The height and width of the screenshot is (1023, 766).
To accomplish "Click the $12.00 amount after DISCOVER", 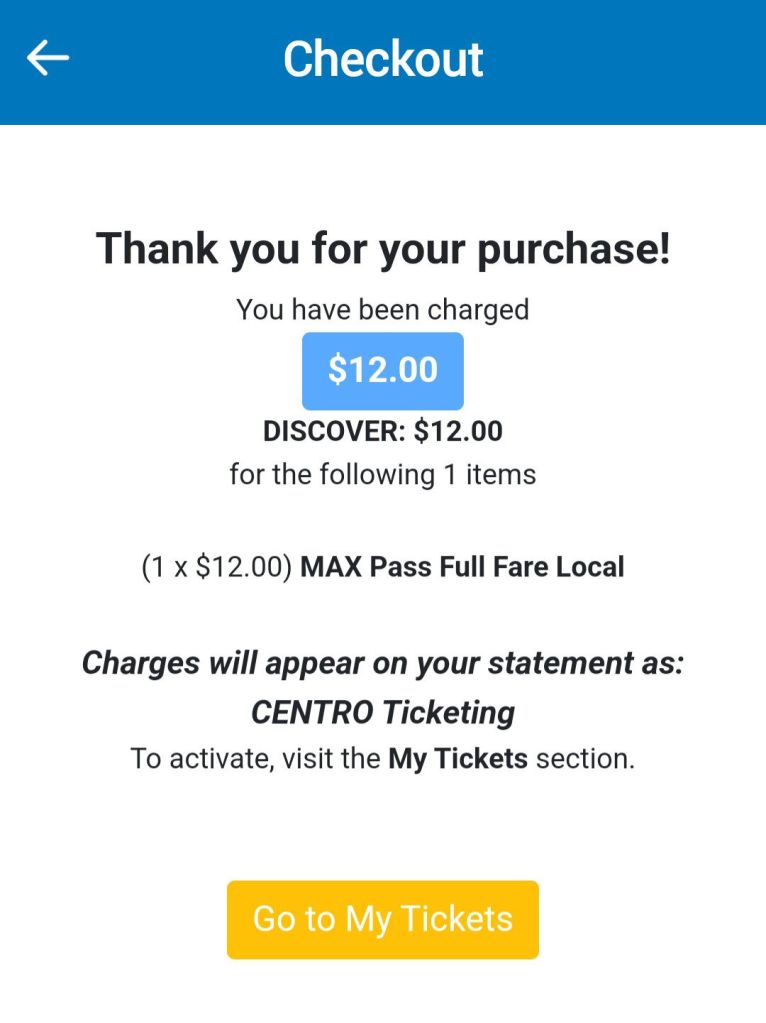I will click(x=458, y=431).
